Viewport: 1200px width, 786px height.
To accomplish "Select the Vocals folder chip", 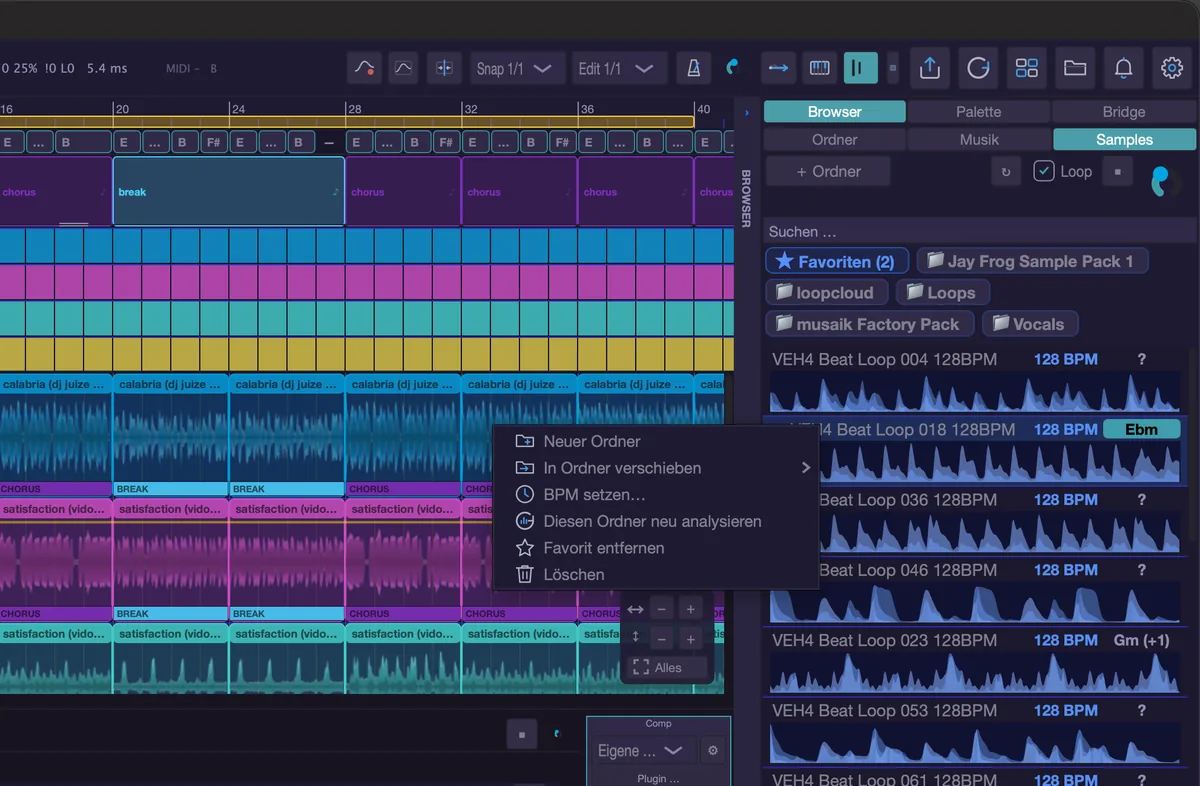I will (1030, 324).
